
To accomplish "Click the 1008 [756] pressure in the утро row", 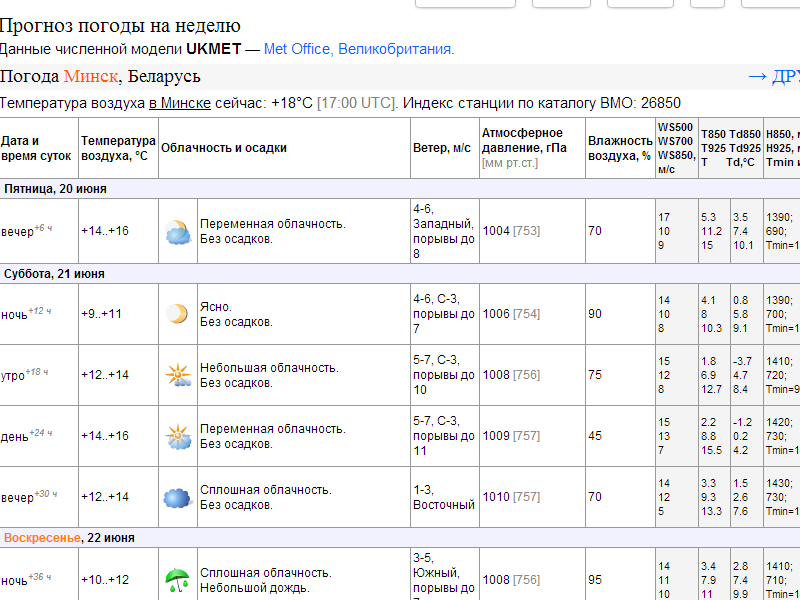I will (x=511, y=375).
